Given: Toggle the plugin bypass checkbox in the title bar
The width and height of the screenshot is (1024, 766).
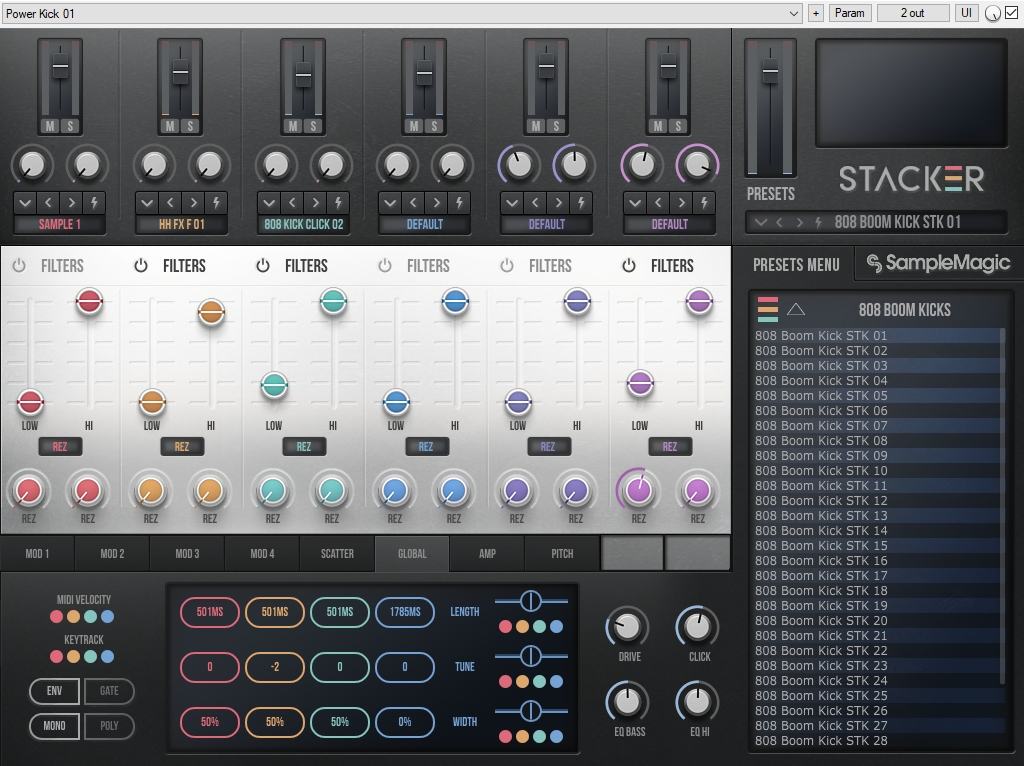Looking at the screenshot, I should [x=1012, y=13].
